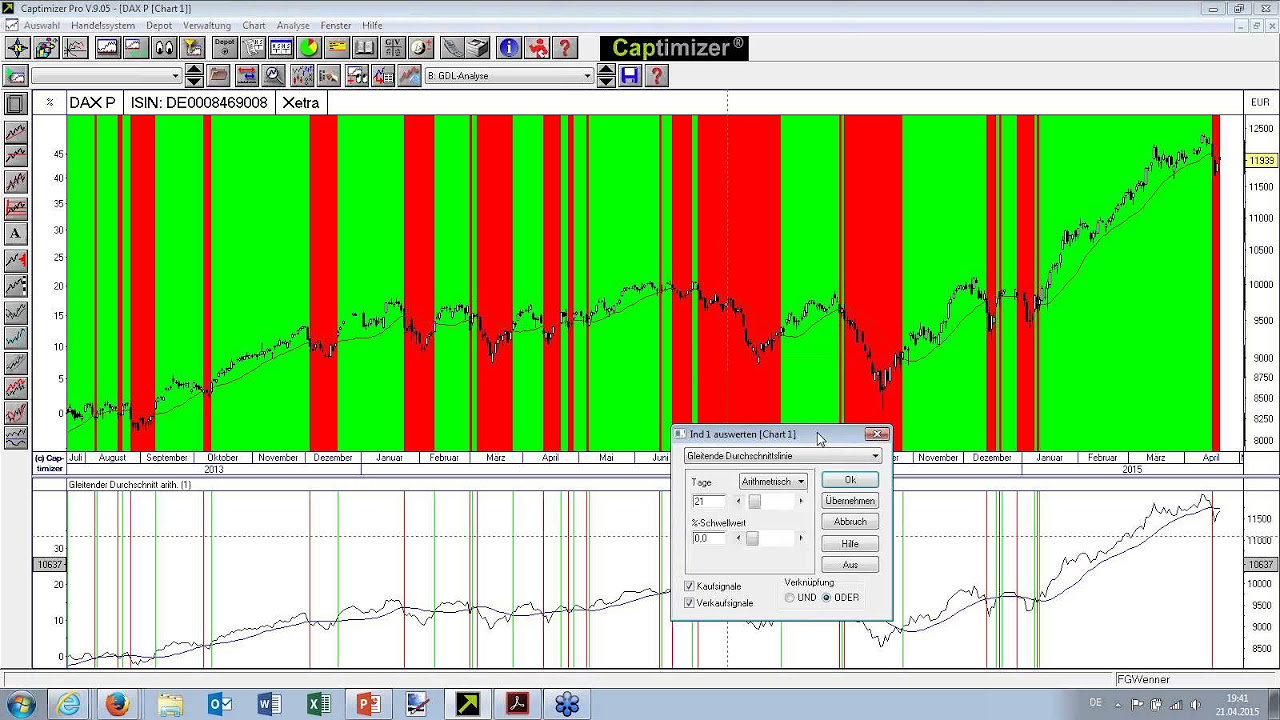Click the DAX P title label
Screen dimensions: 1280x720
tap(92, 103)
